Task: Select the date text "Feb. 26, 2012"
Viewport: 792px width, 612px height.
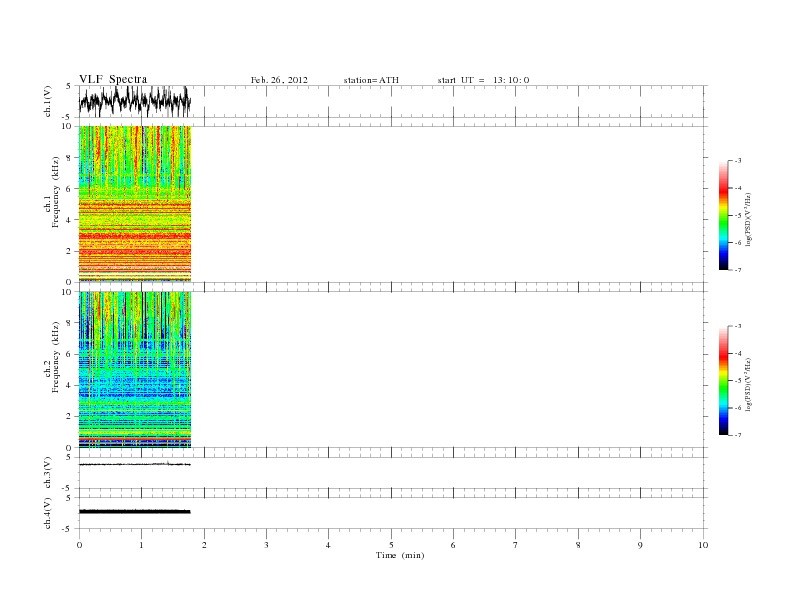Action: [x=279, y=80]
